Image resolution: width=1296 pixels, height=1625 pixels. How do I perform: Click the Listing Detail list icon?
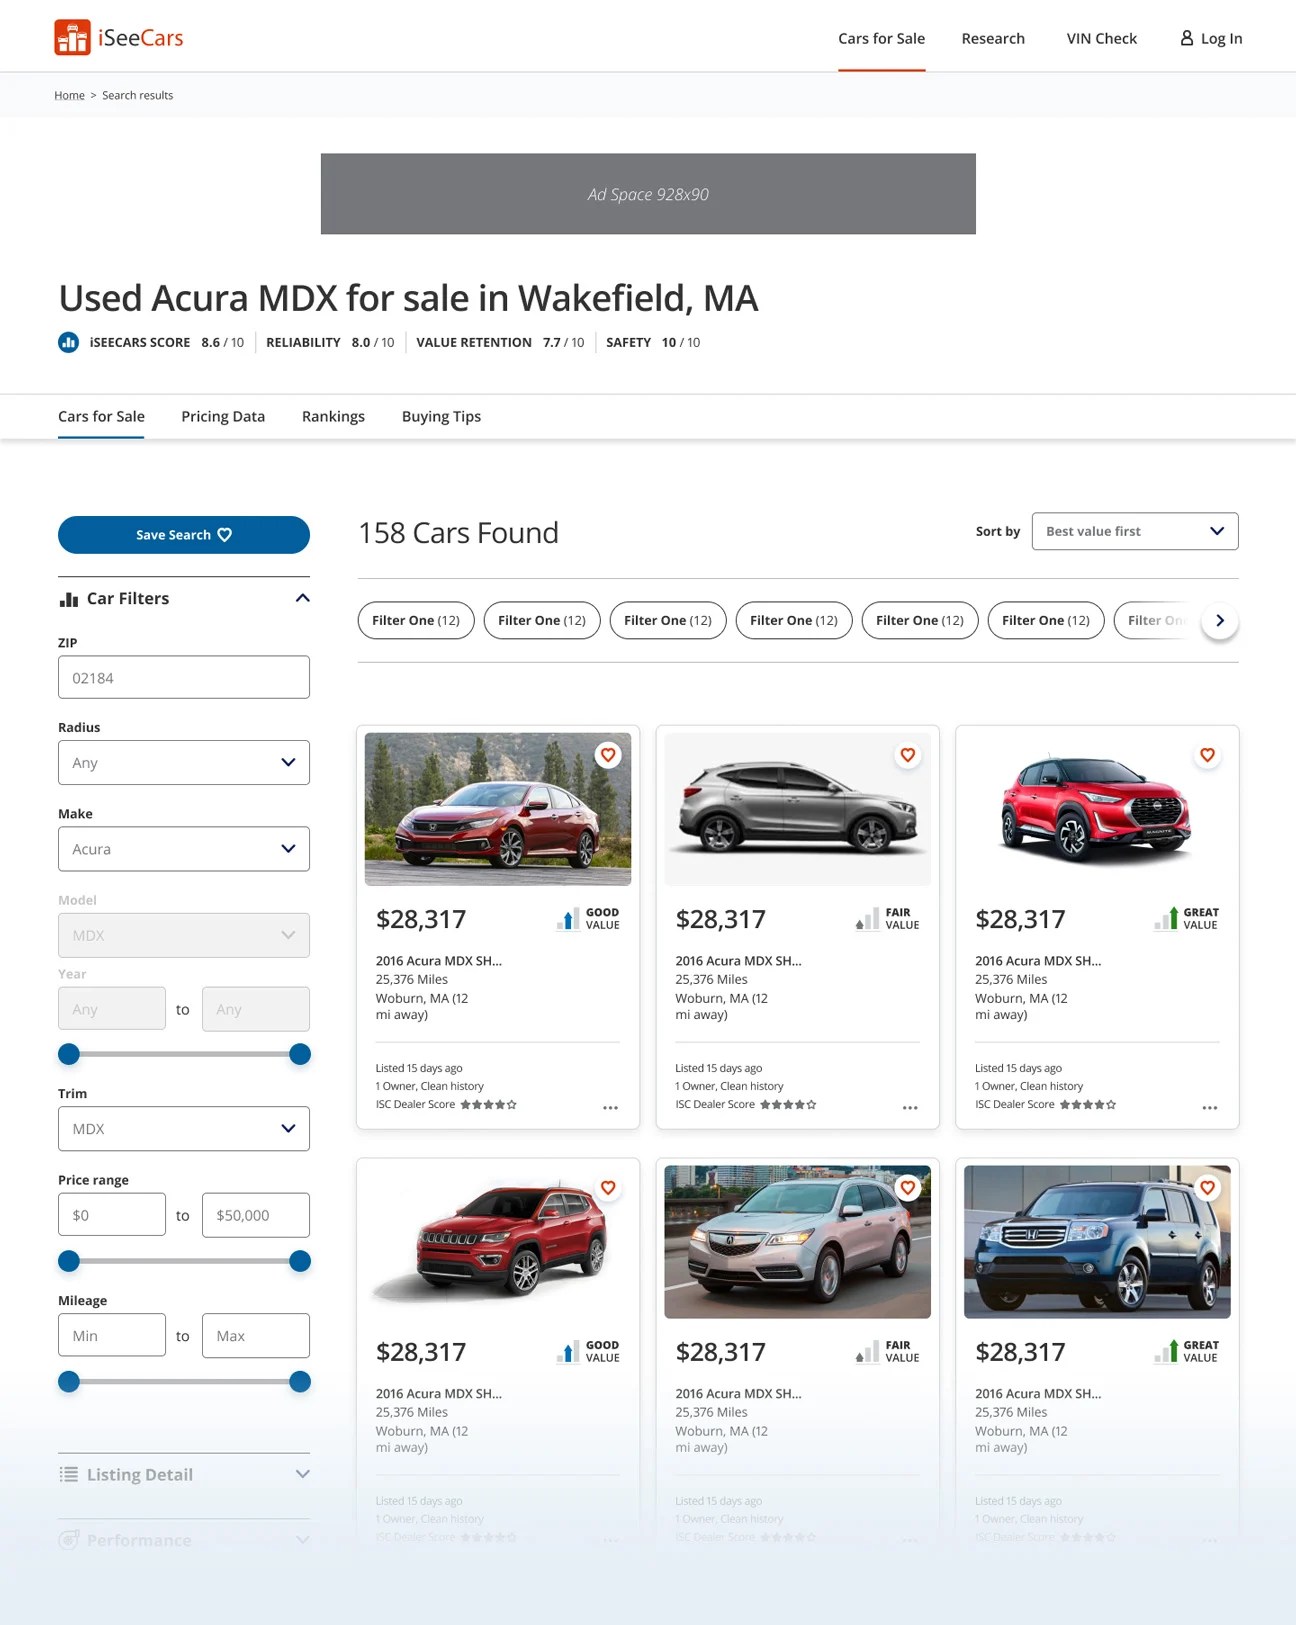[x=69, y=1474]
